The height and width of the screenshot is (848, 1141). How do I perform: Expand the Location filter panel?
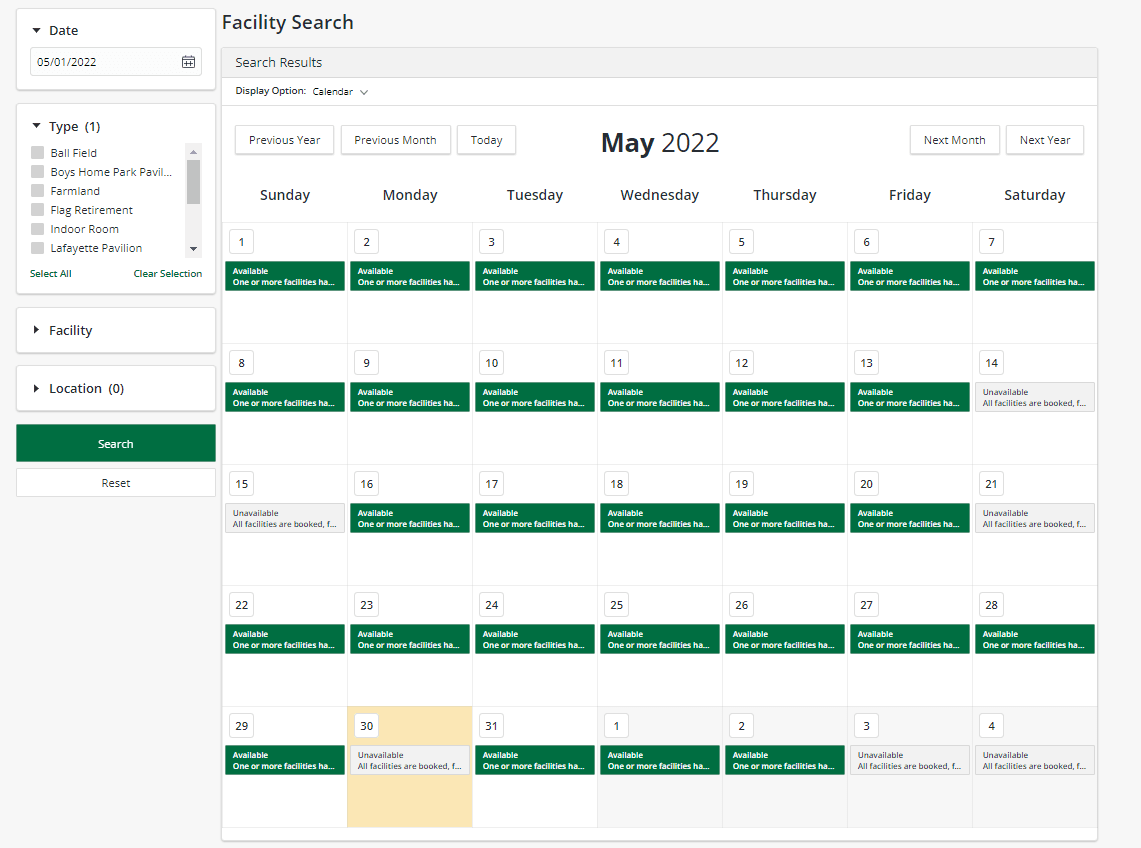pos(37,388)
